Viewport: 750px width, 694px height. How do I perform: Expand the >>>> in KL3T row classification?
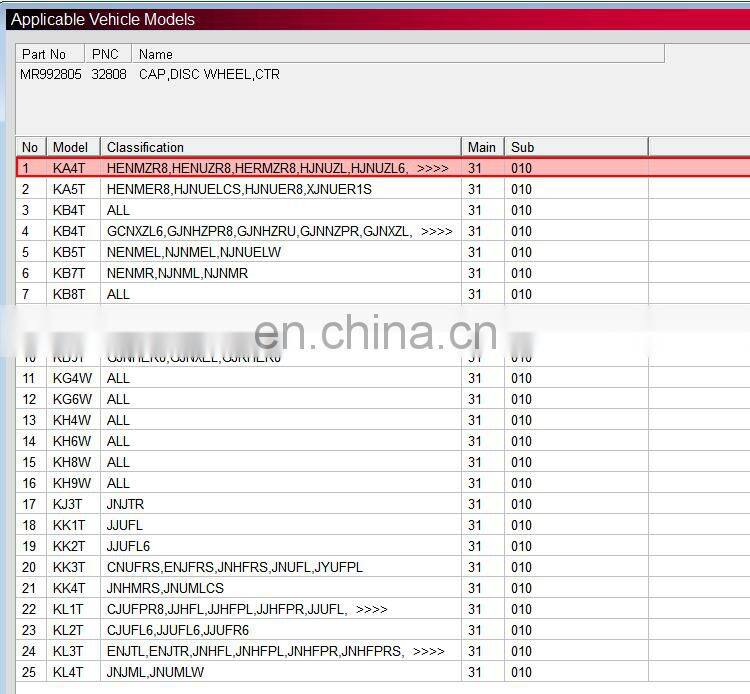click(x=428, y=651)
